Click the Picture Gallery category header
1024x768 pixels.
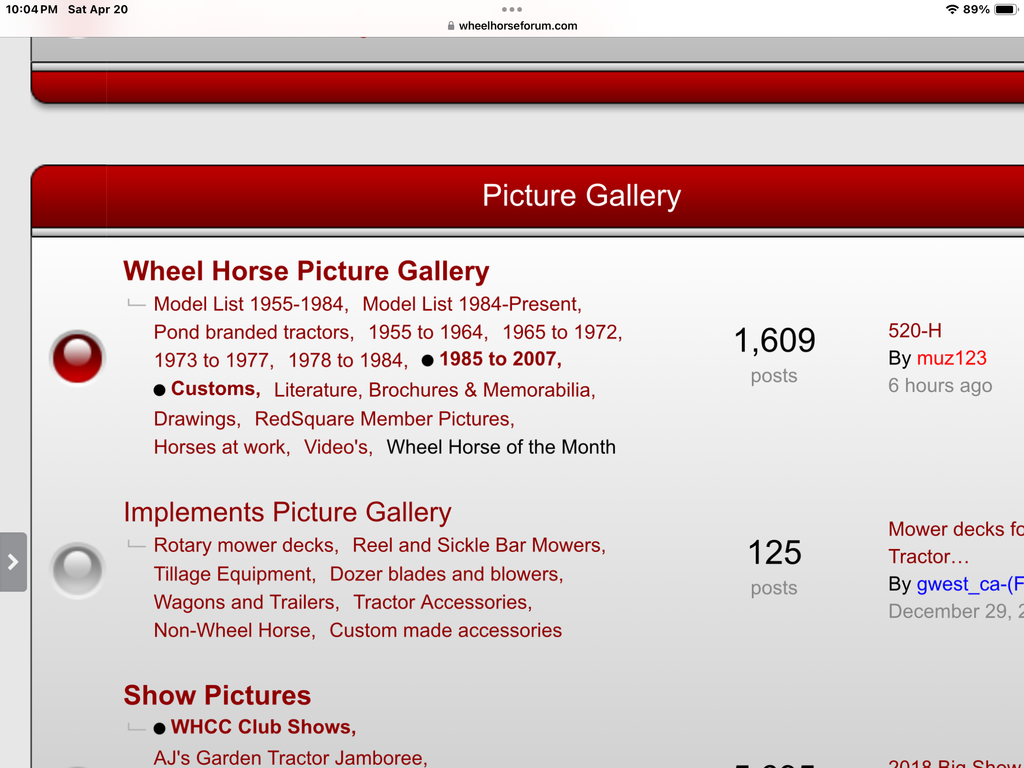[x=581, y=195]
